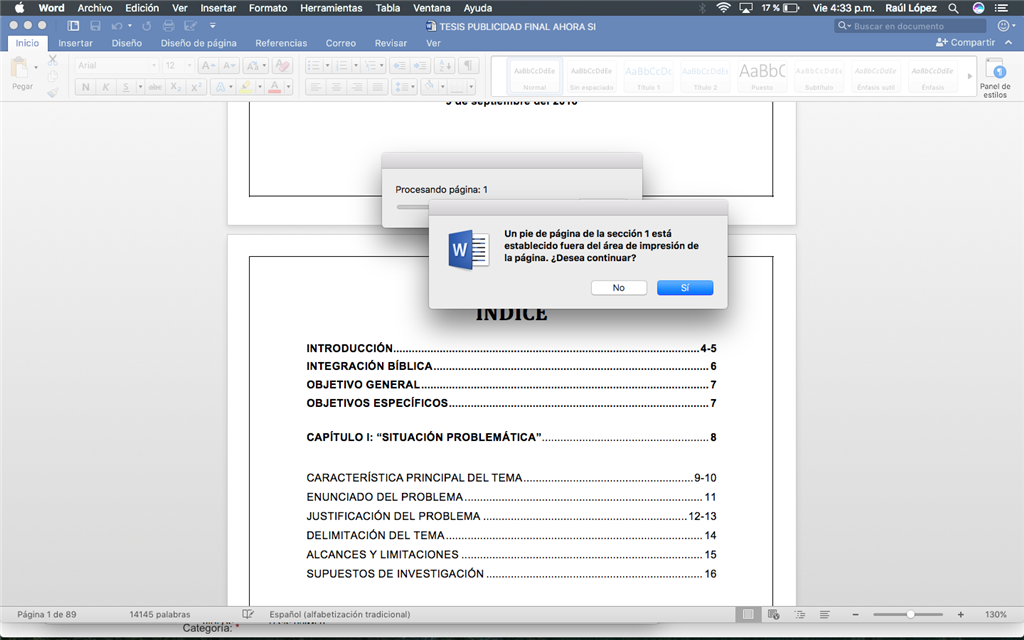
Task: Click the Buscar en documento search field
Action: (910, 26)
